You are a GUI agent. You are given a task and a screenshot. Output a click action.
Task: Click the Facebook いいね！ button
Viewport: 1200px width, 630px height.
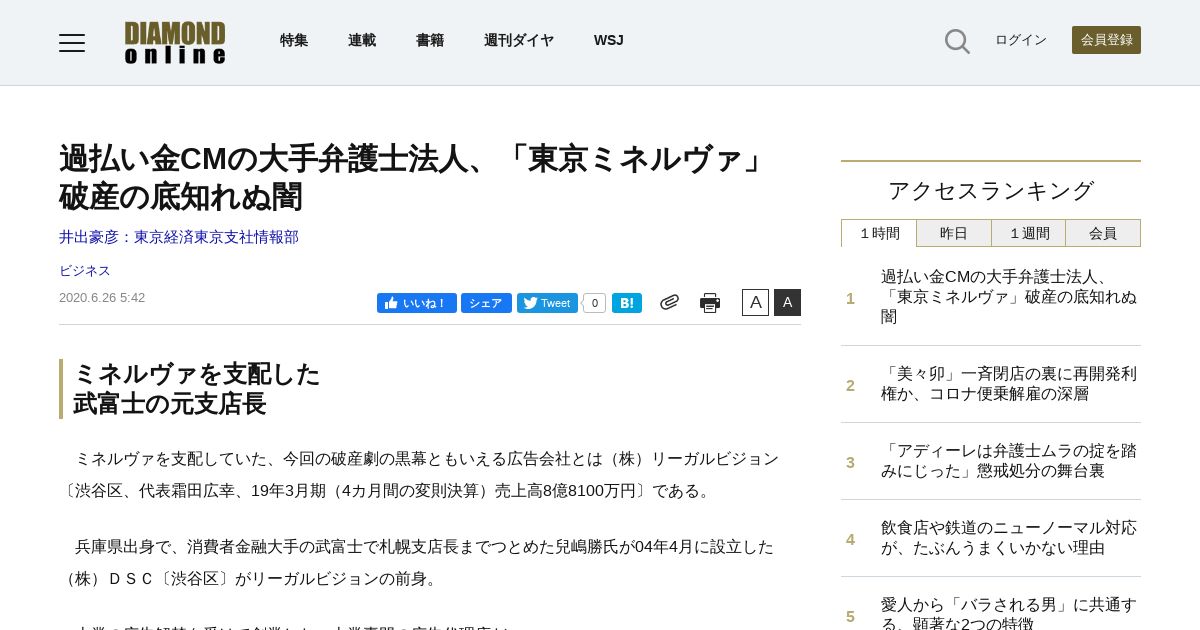[x=417, y=303]
